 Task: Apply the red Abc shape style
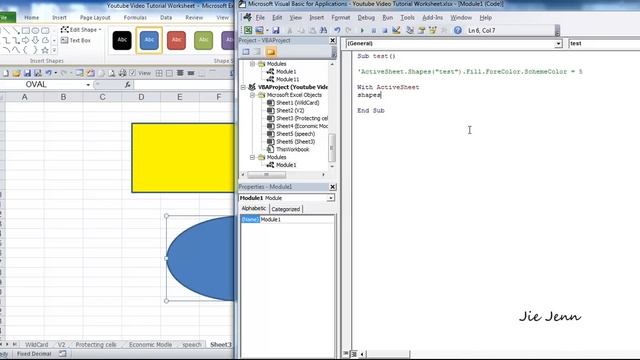(176, 40)
